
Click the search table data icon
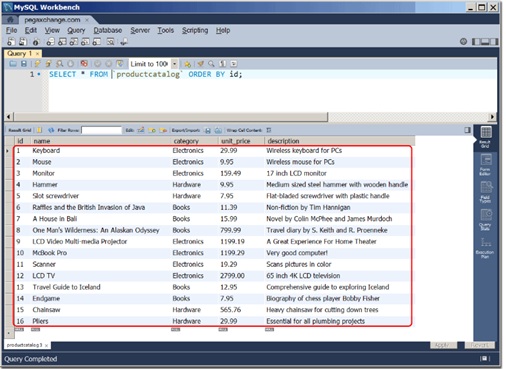111,42
